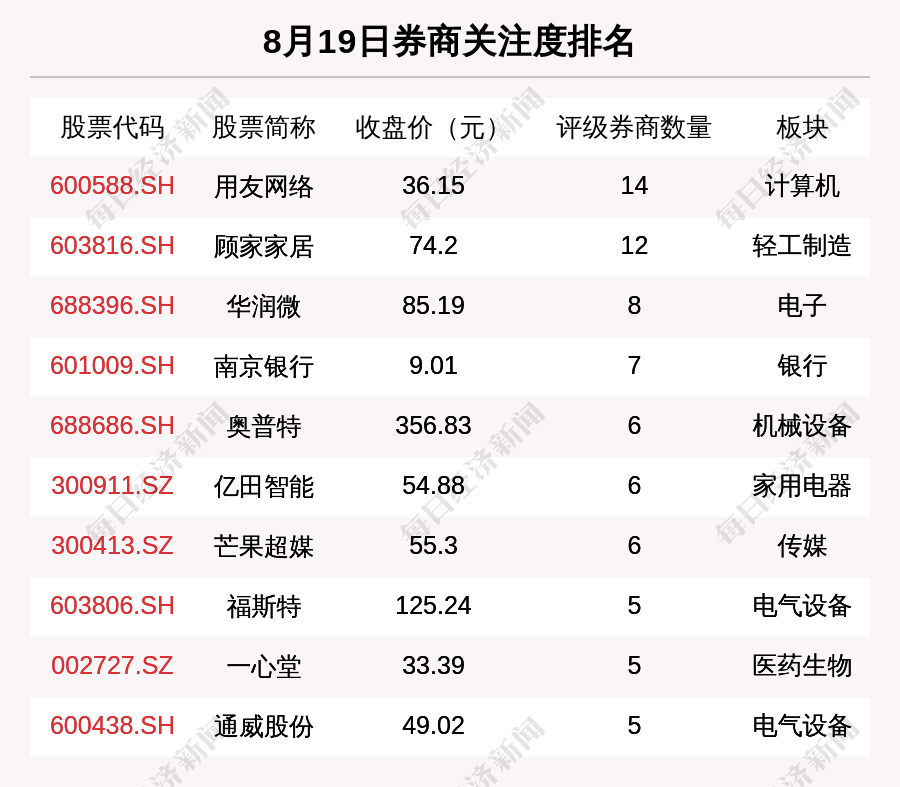Viewport: 900px width, 787px height.
Task: Select sector 电气设备 in 通威股份 row
Action: coord(802,726)
